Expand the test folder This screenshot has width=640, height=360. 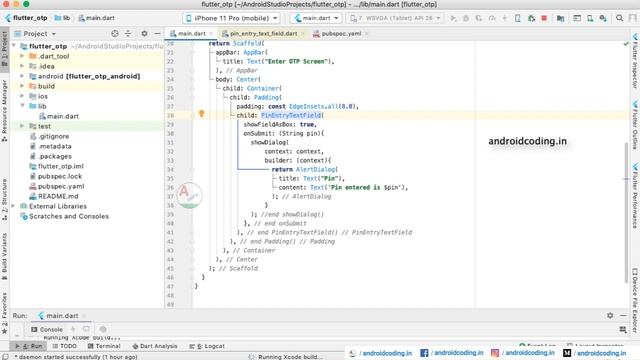22,126
